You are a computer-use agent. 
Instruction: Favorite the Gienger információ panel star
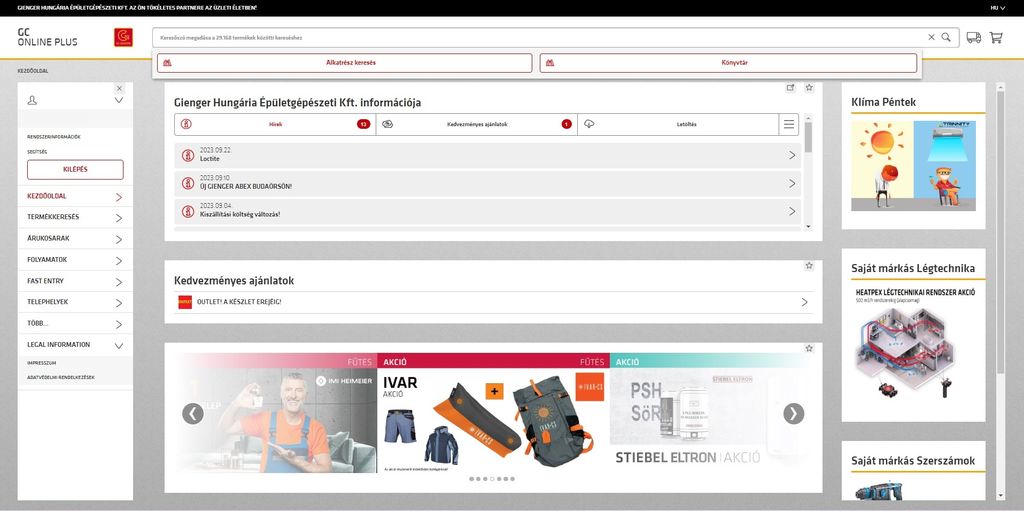(x=809, y=88)
